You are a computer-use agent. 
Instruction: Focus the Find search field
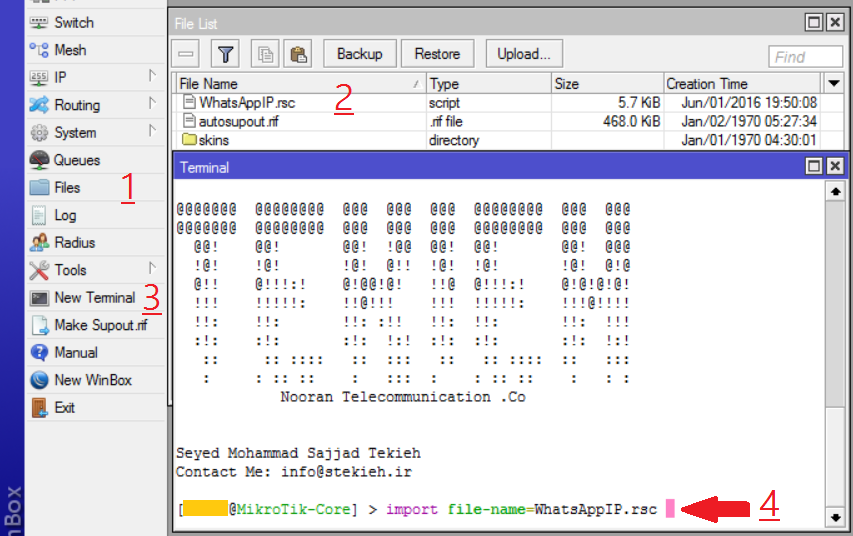pos(806,57)
